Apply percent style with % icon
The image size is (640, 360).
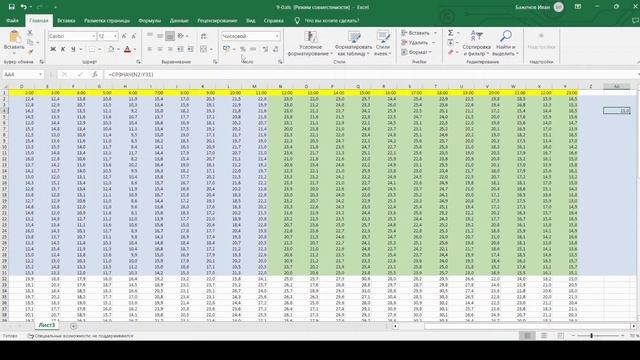(243, 49)
